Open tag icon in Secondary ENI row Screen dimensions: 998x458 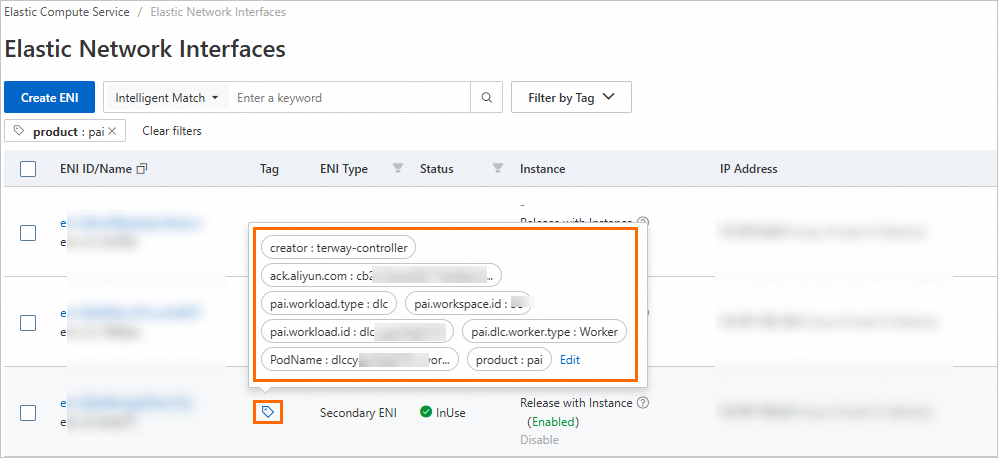click(268, 412)
